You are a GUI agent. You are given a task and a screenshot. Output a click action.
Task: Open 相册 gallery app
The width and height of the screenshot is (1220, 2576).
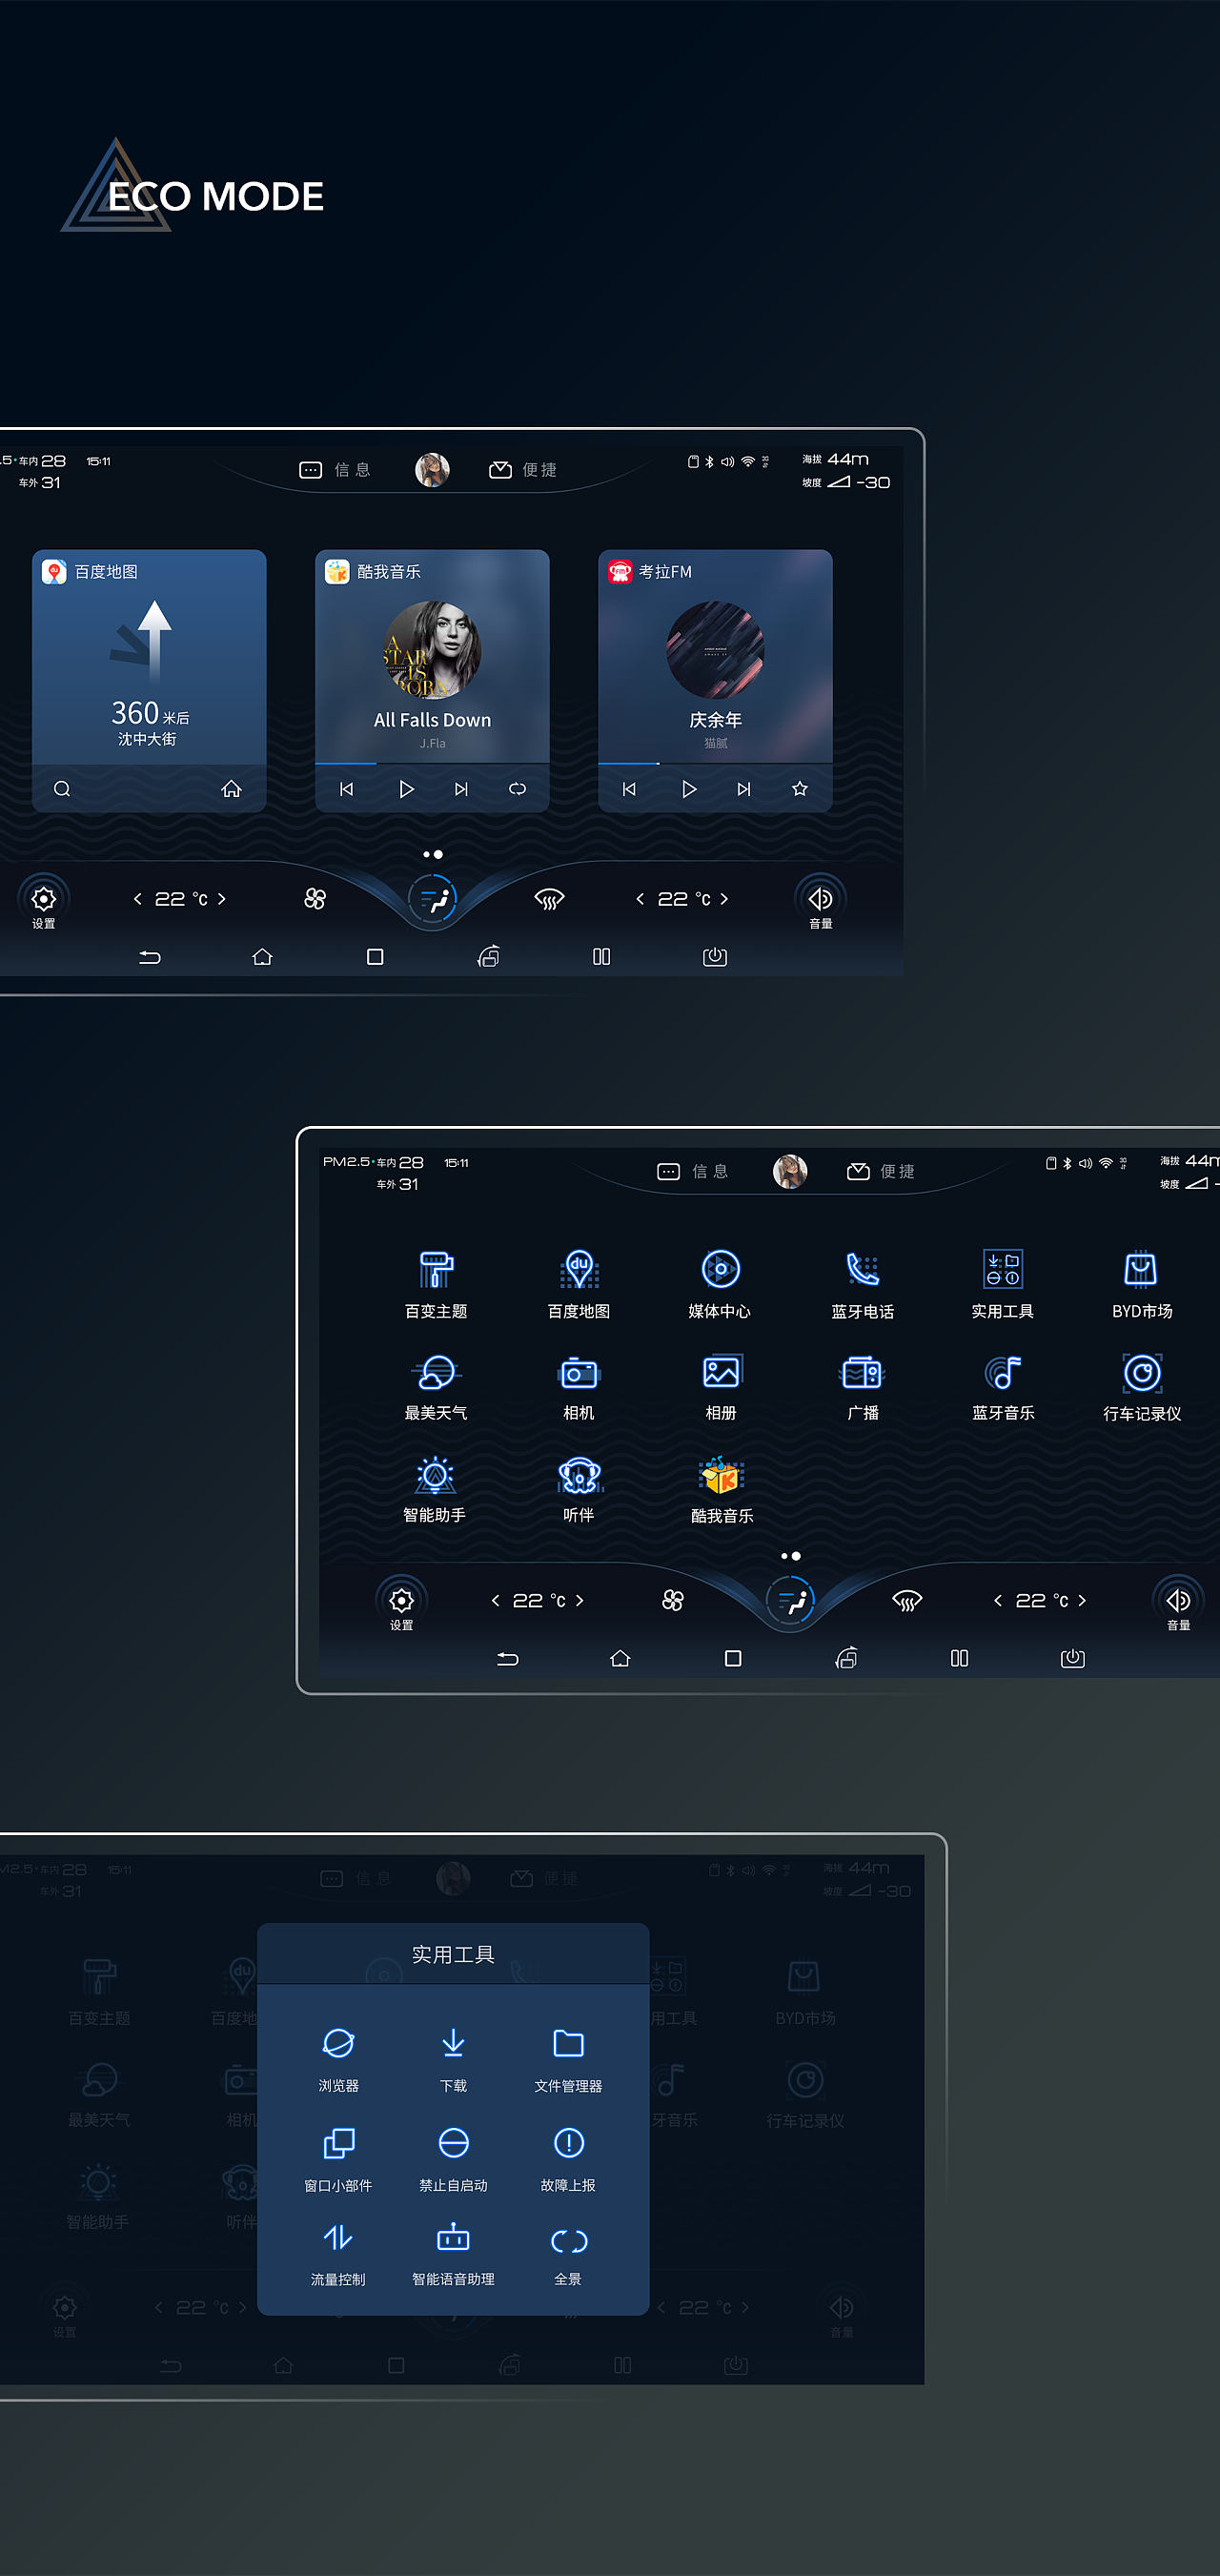pyautogui.click(x=720, y=1387)
